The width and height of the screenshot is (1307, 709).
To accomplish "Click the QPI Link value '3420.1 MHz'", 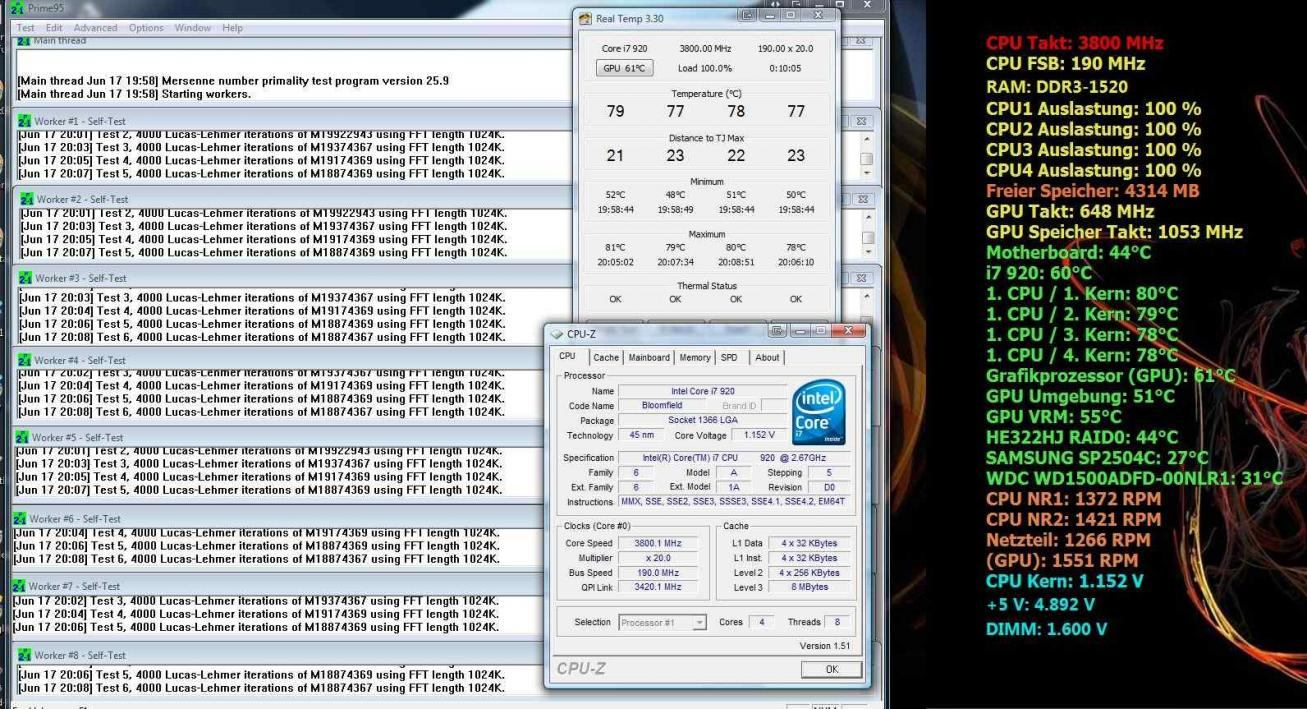I will tap(657, 587).
